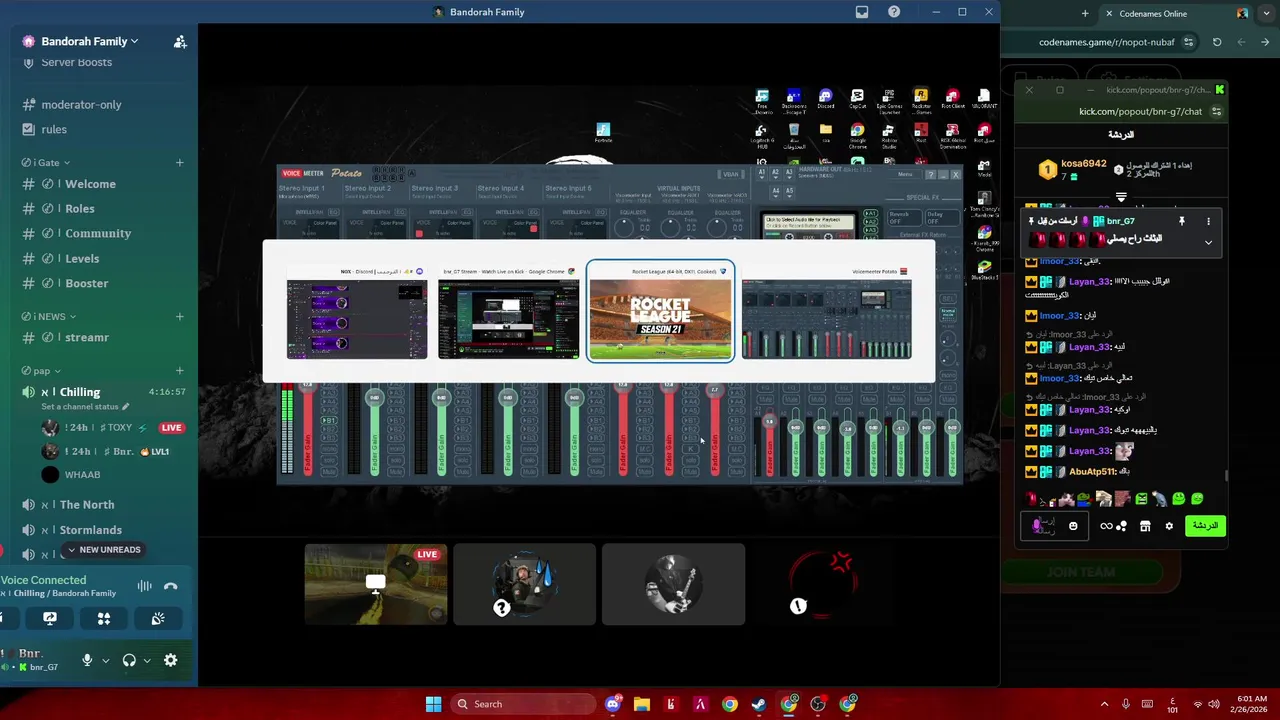This screenshot has width=1280, height=720.
Task: Show hidden system tray icons
Action: (1104, 704)
